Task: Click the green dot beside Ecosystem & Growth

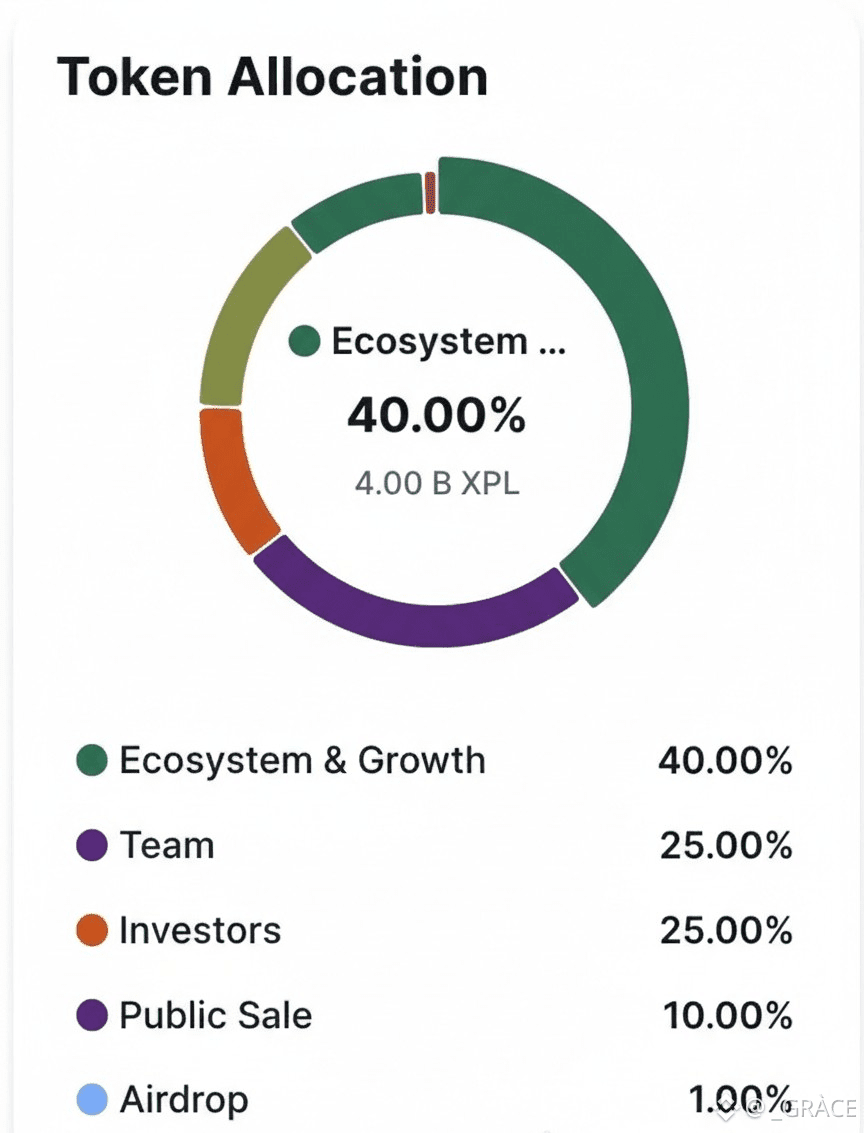Action: pos(92,761)
